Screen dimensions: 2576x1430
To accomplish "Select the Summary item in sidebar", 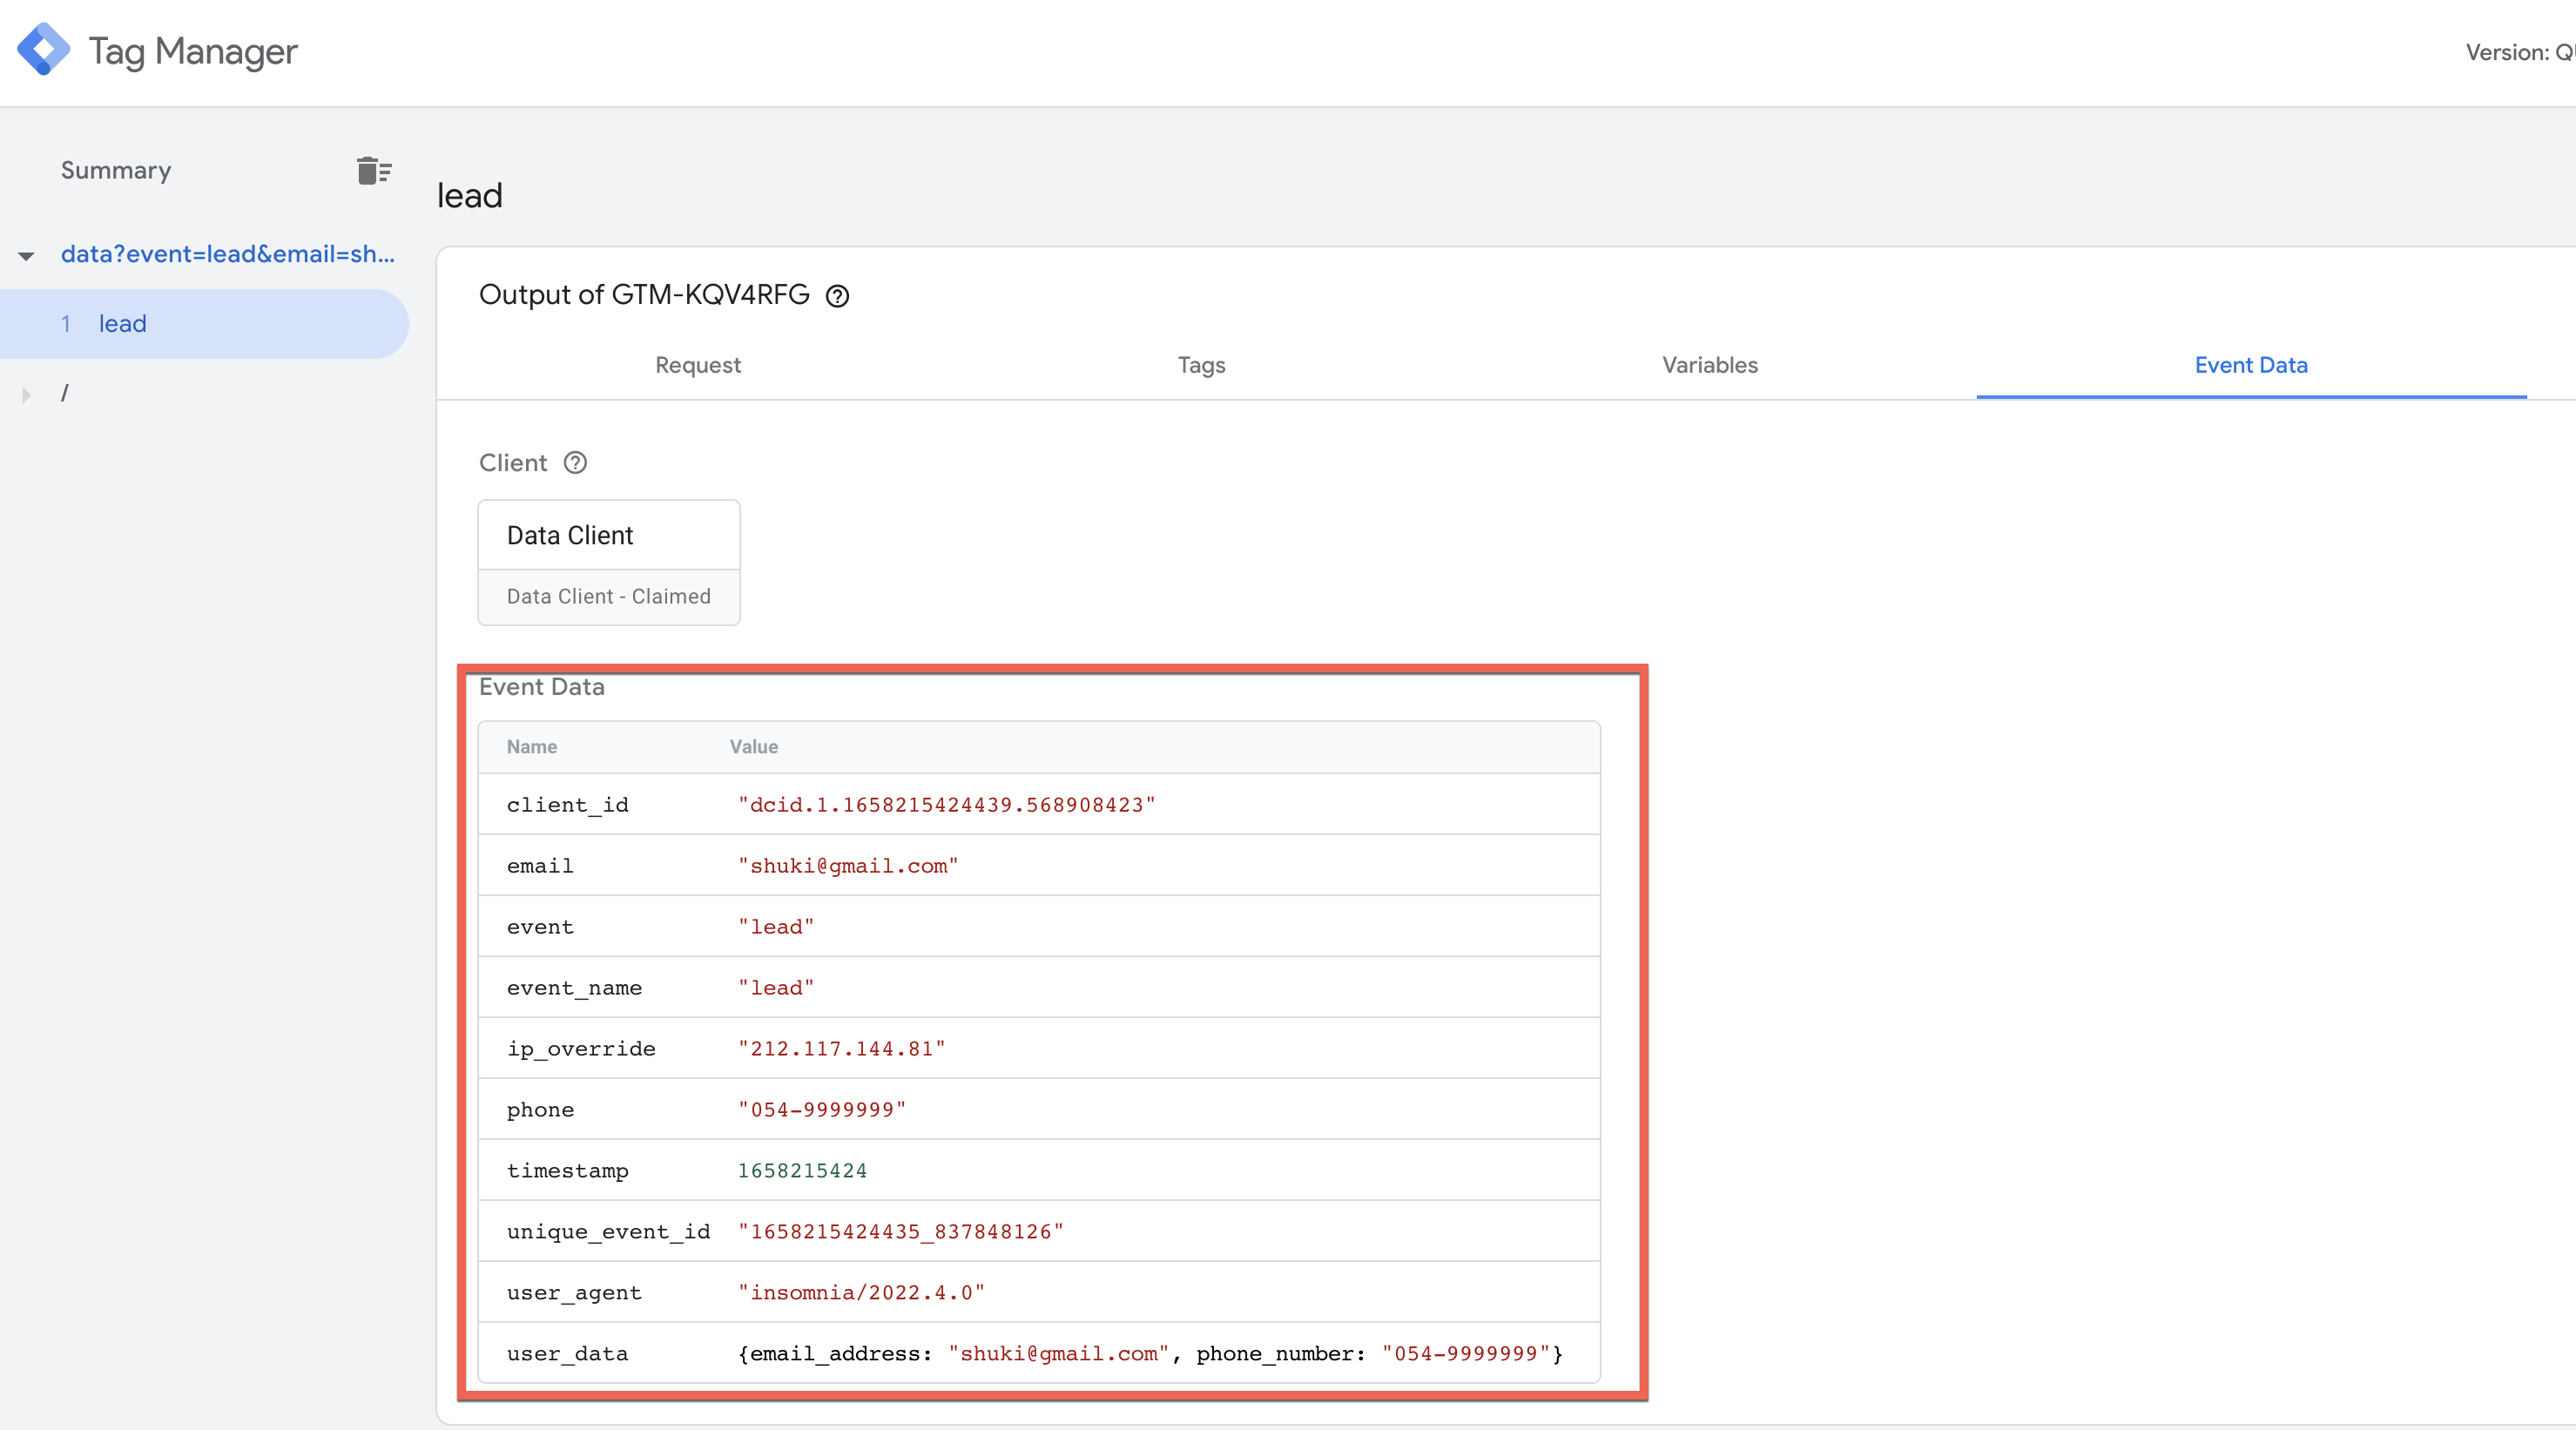I will pyautogui.click(x=116, y=170).
